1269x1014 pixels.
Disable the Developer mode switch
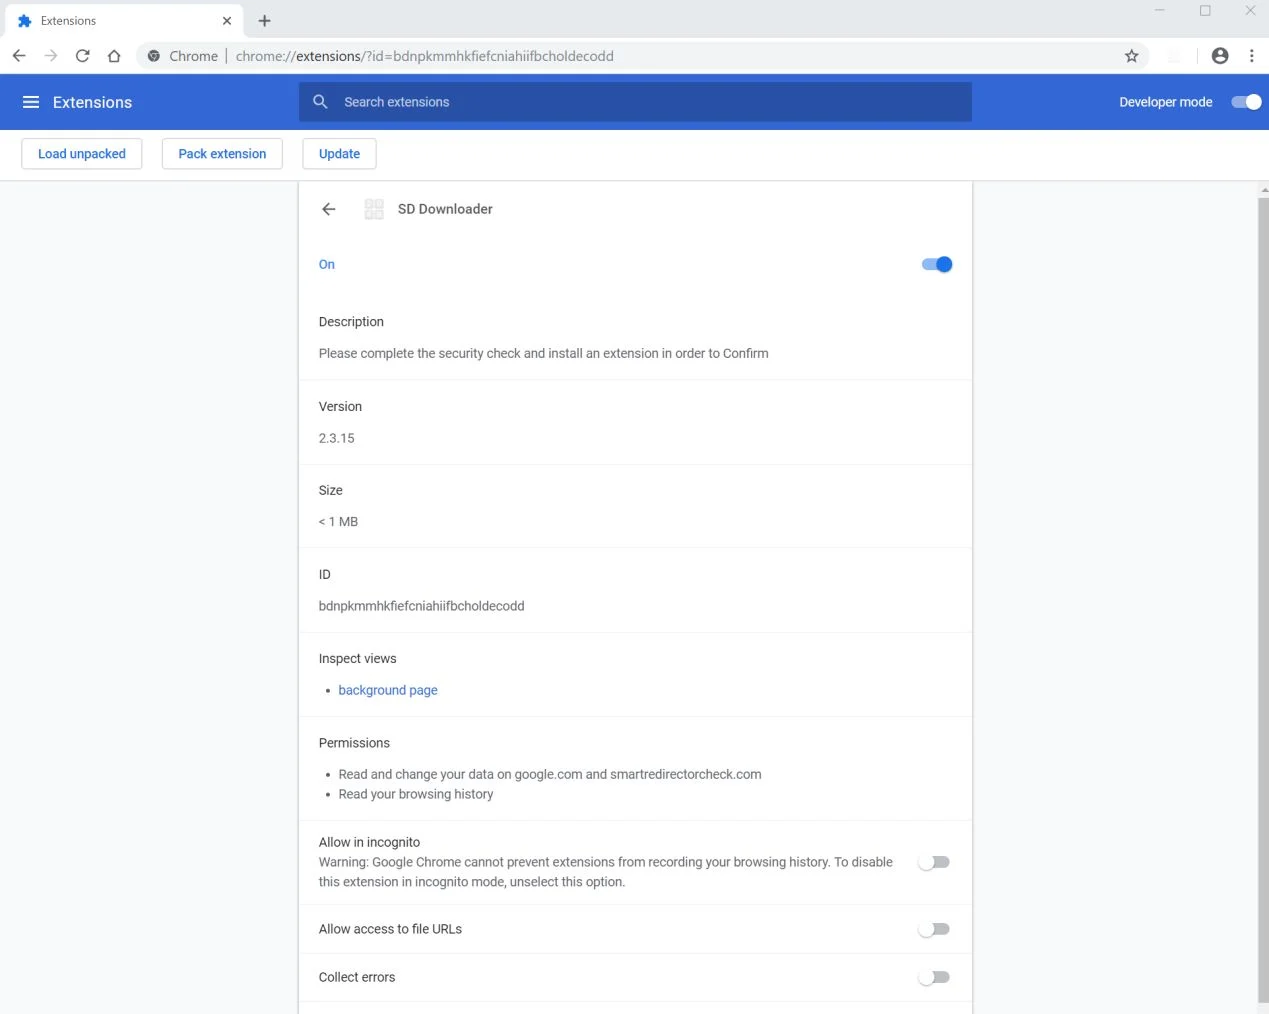[x=1246, y=102]
